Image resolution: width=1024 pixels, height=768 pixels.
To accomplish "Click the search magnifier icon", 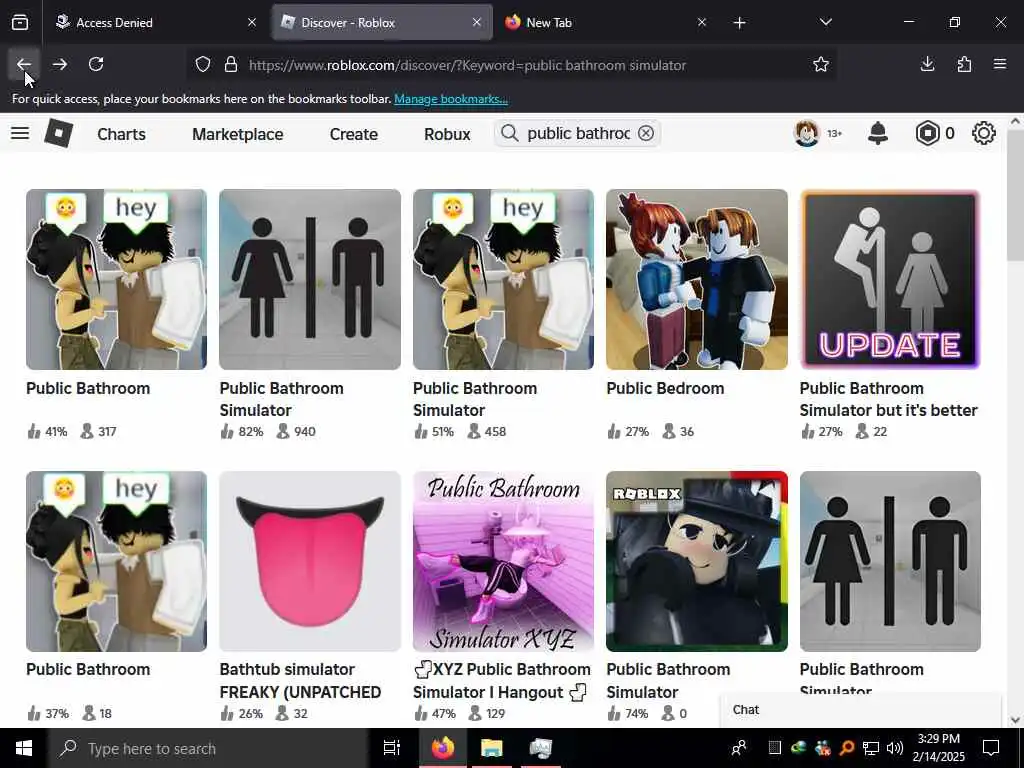I will tap(509, 133).
